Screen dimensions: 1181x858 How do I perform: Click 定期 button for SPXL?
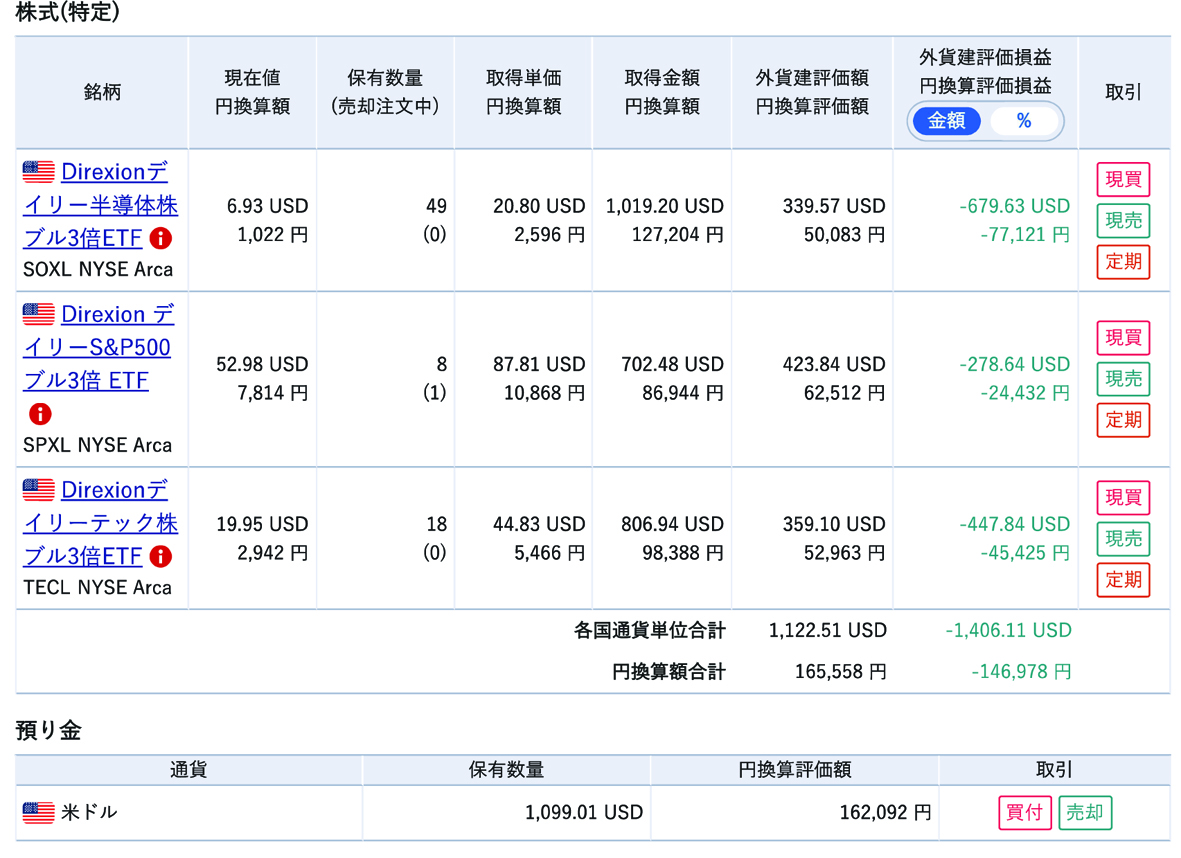point(1123,420)
